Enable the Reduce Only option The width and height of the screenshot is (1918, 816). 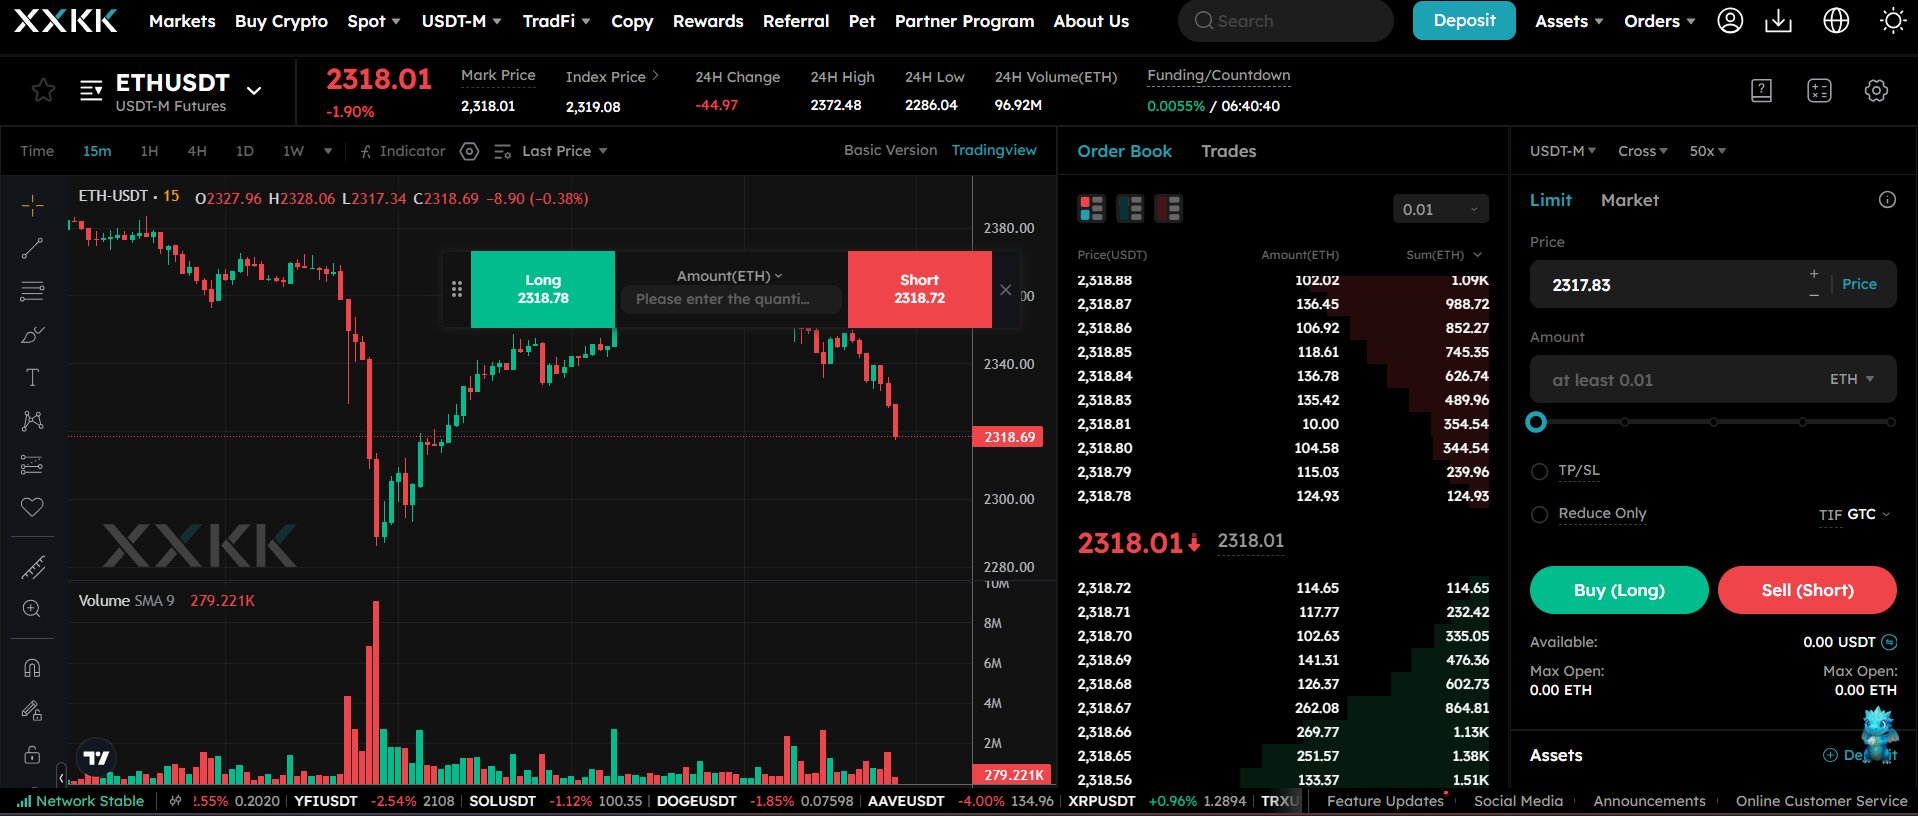pyautogui.click(x=1539, y=514)
